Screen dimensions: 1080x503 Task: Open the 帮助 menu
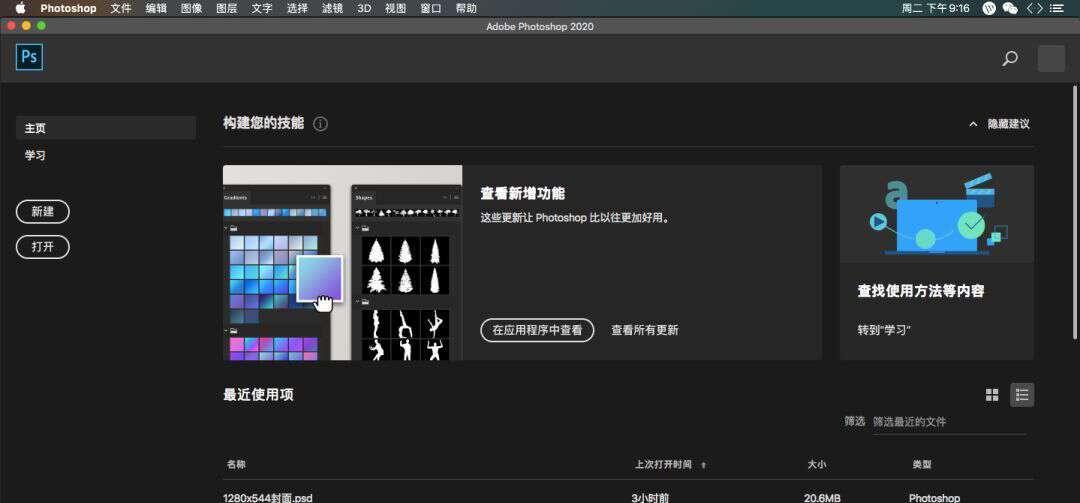tap(466, 8)
